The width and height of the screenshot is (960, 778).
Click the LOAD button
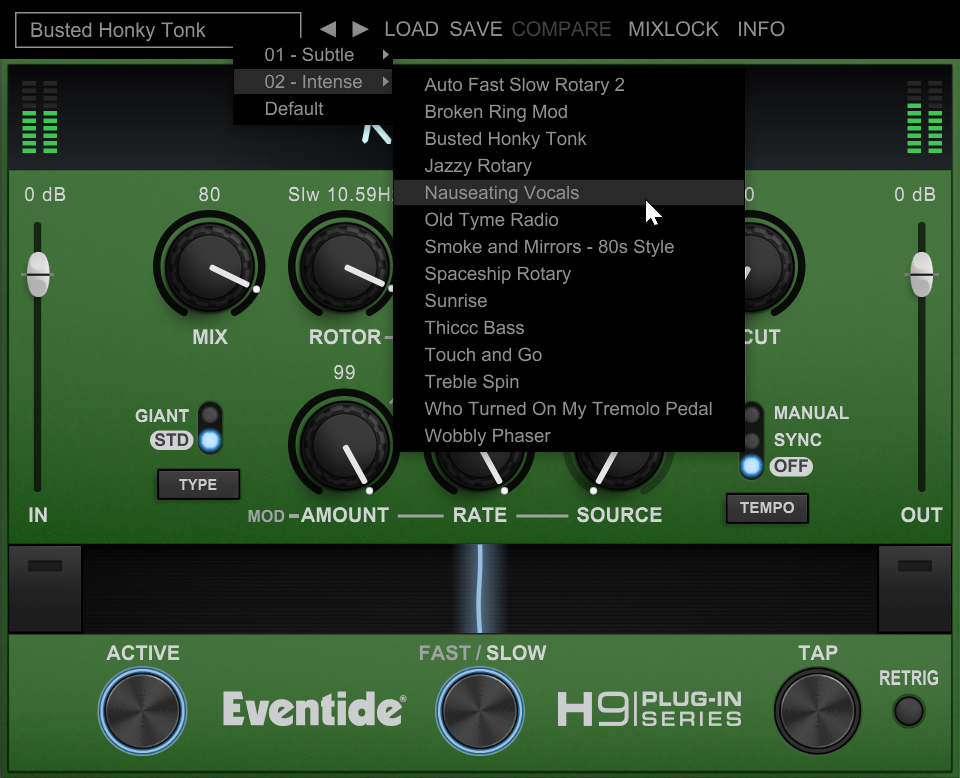coord(411,29)
